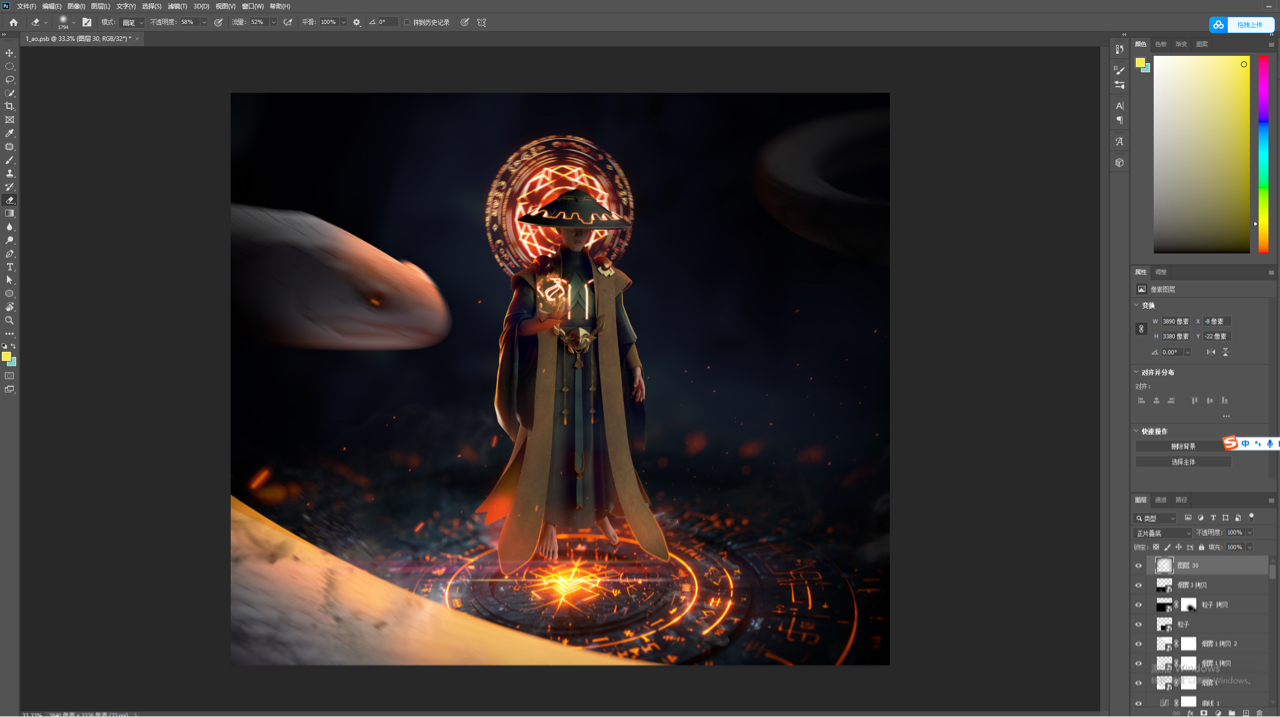Image resolution: width=1280 pixels, height=717 pixels.
Task: Click the blue 拖拽上传 cloud button
Action: [1241, 25]
